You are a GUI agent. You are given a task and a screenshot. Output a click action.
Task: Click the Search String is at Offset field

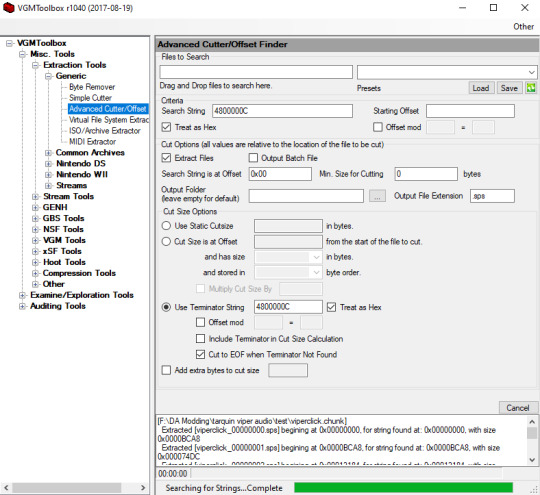pyautogui.click(x=280, y=174)
